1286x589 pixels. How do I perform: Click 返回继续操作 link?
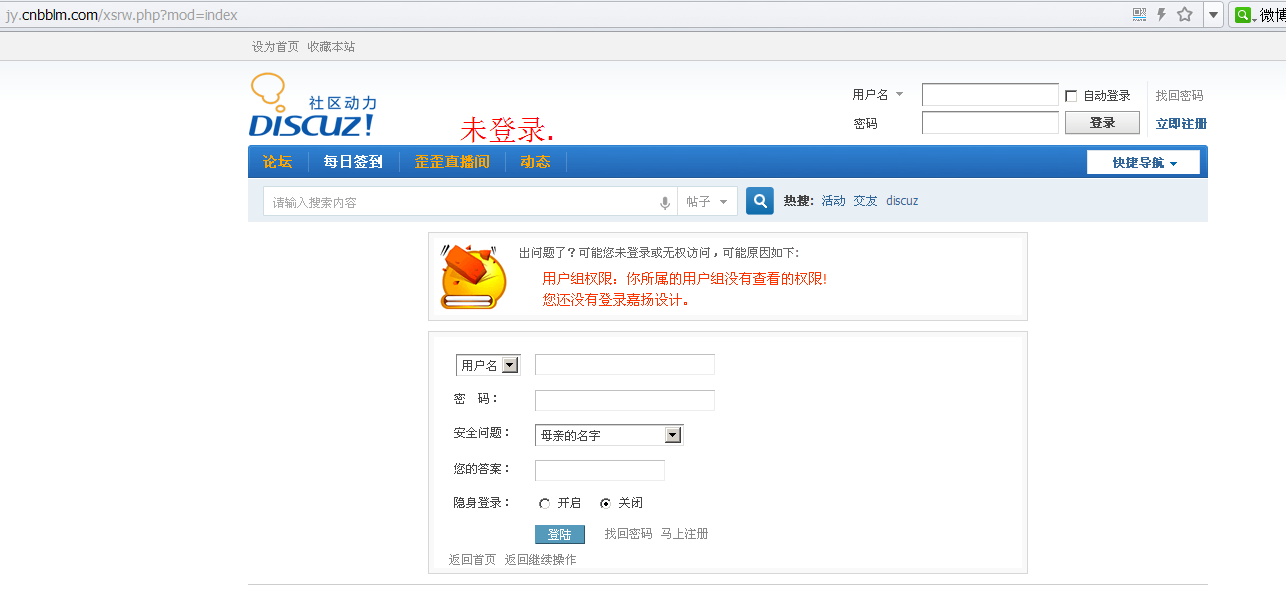pos(540,560)
